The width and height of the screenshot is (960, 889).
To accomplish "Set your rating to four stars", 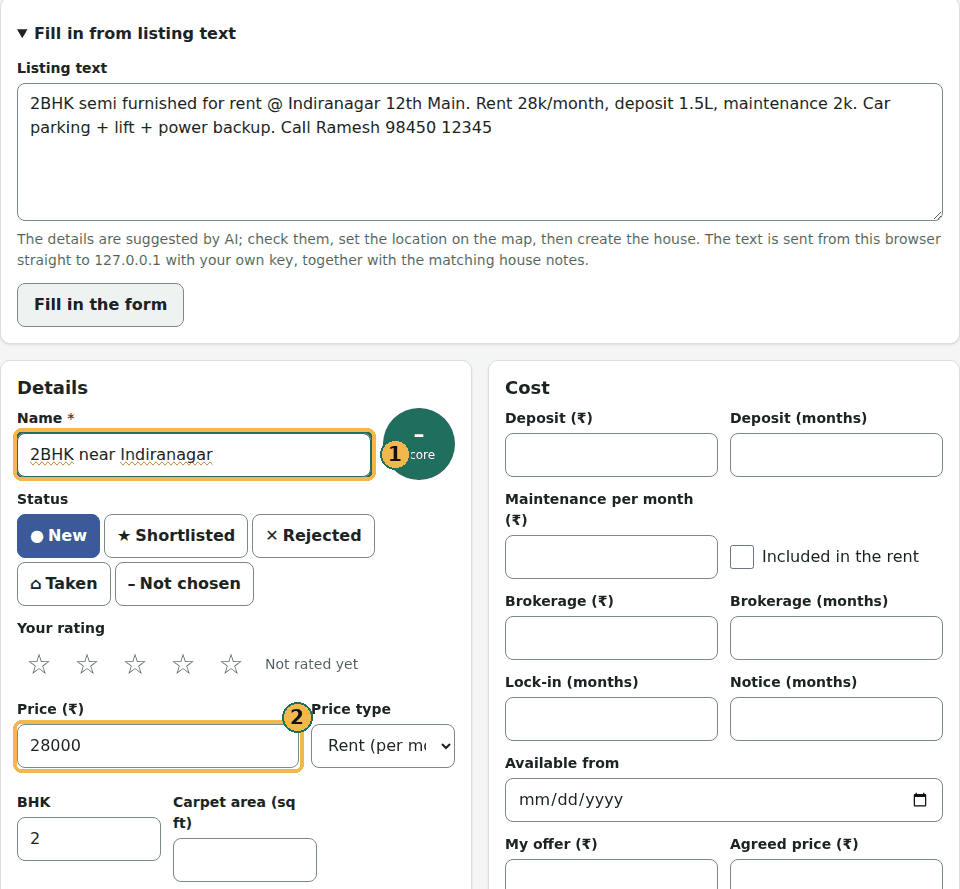I will (x=183, y=664).
